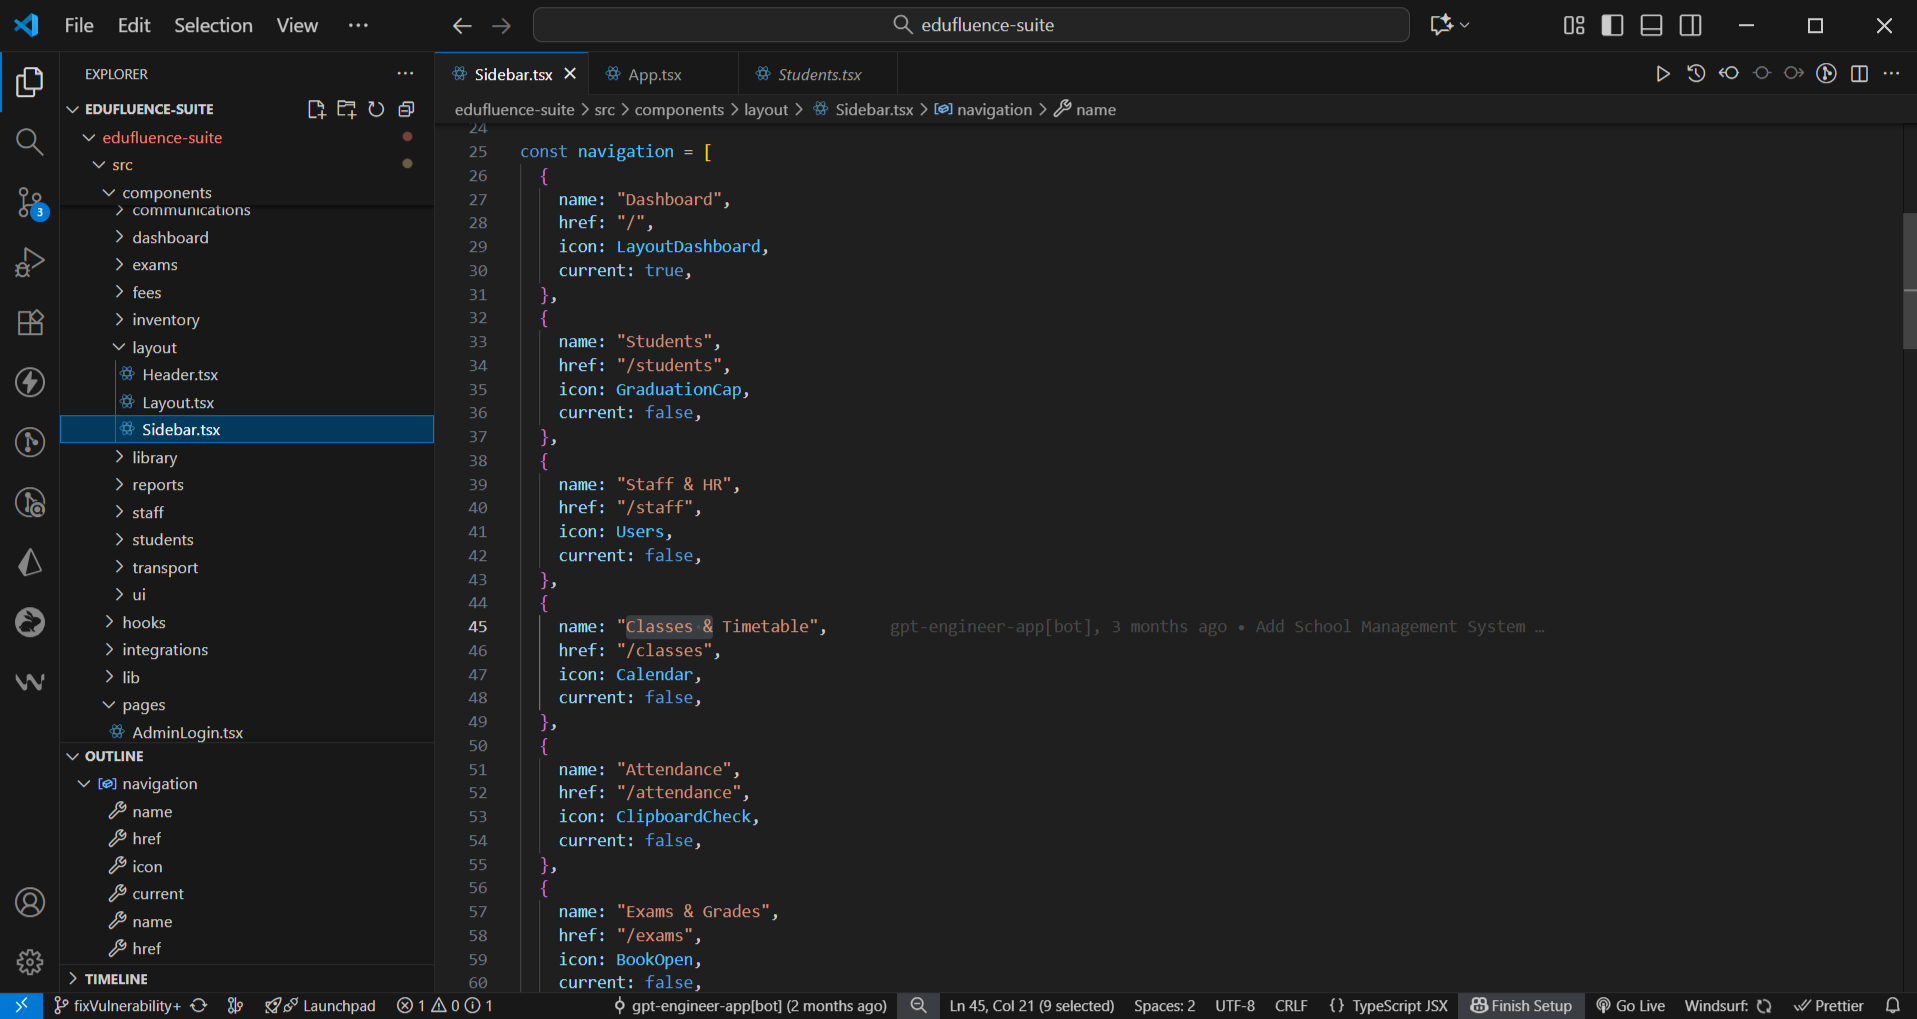Open the Extensions view

(x=30, y=322)
